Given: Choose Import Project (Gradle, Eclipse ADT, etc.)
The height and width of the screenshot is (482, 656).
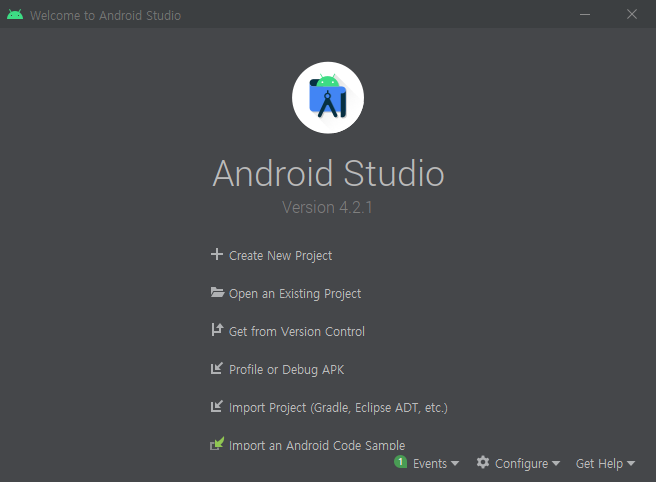Looking at the screenshot, I should (x=338, y=408).
